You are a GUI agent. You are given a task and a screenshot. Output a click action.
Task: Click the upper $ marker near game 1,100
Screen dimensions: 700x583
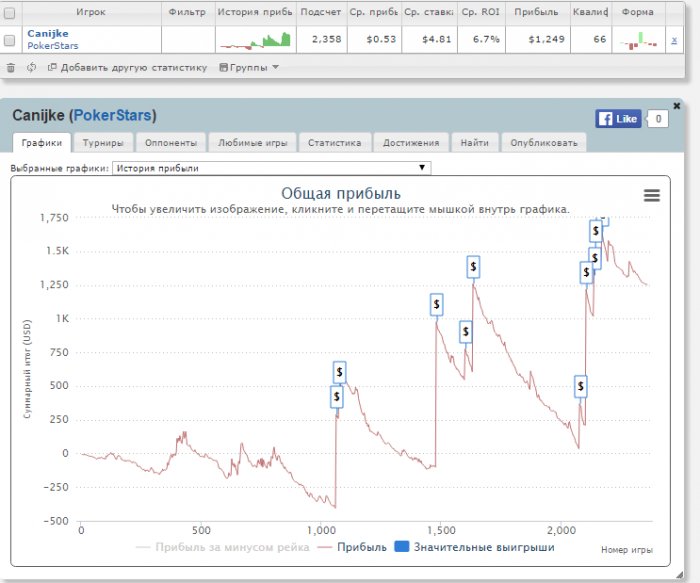tap(339, 372)
